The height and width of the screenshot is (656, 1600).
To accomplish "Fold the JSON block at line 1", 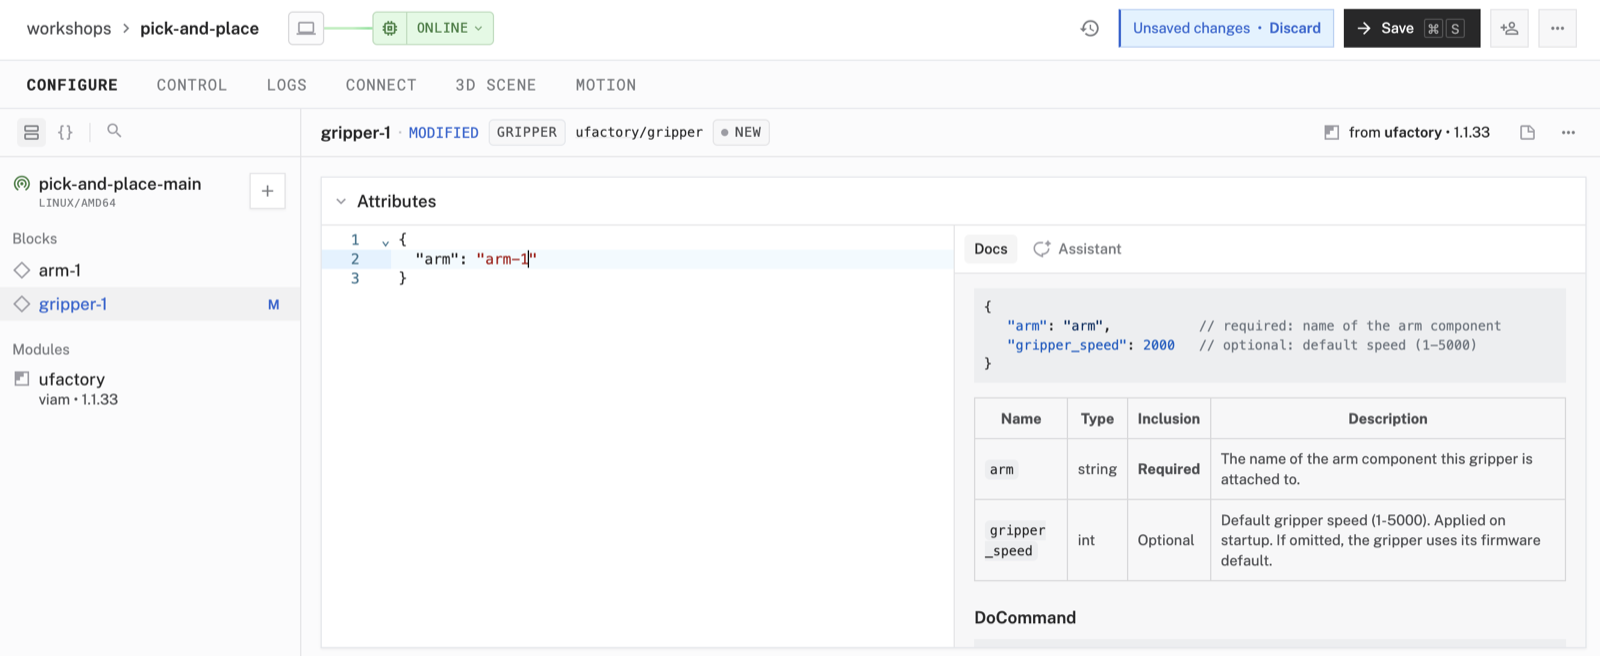I will pos(385,241).
